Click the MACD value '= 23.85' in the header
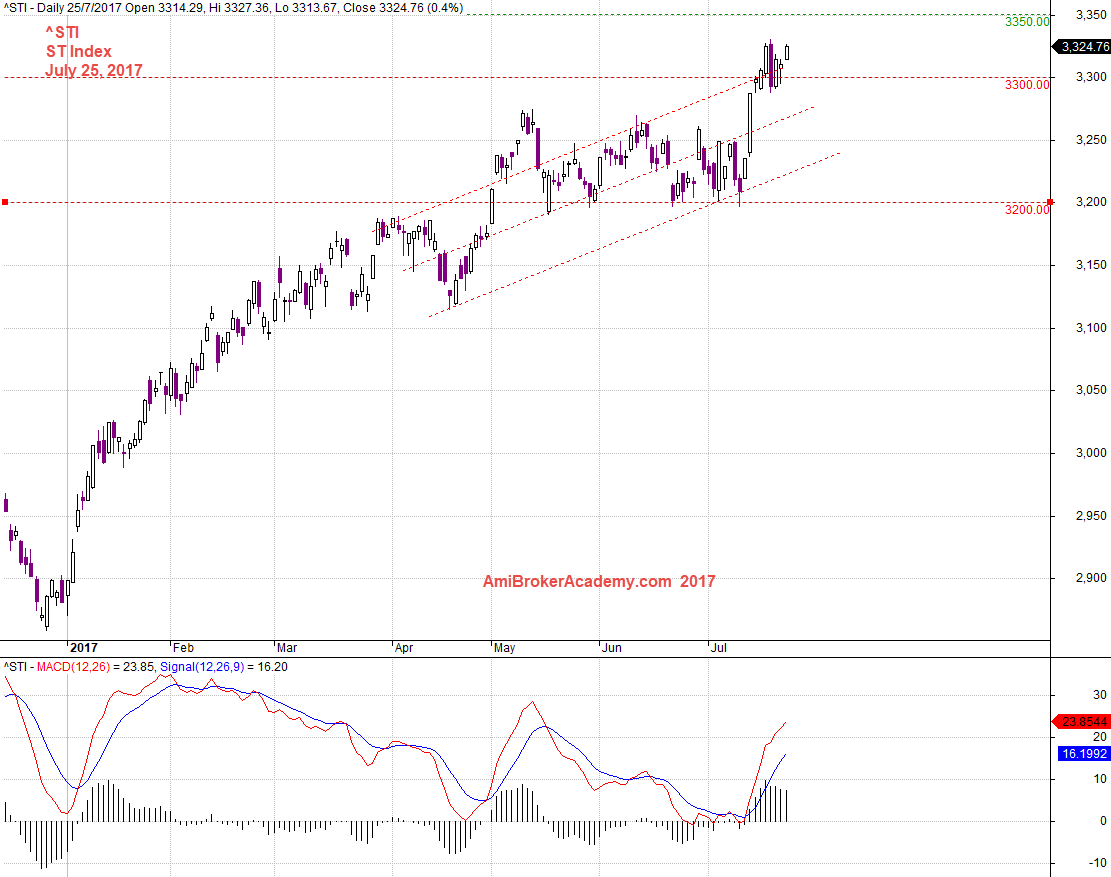Image resolution: width=1111 pixels, height=877 pixels. pyautogui.click(x=133, y=667)
